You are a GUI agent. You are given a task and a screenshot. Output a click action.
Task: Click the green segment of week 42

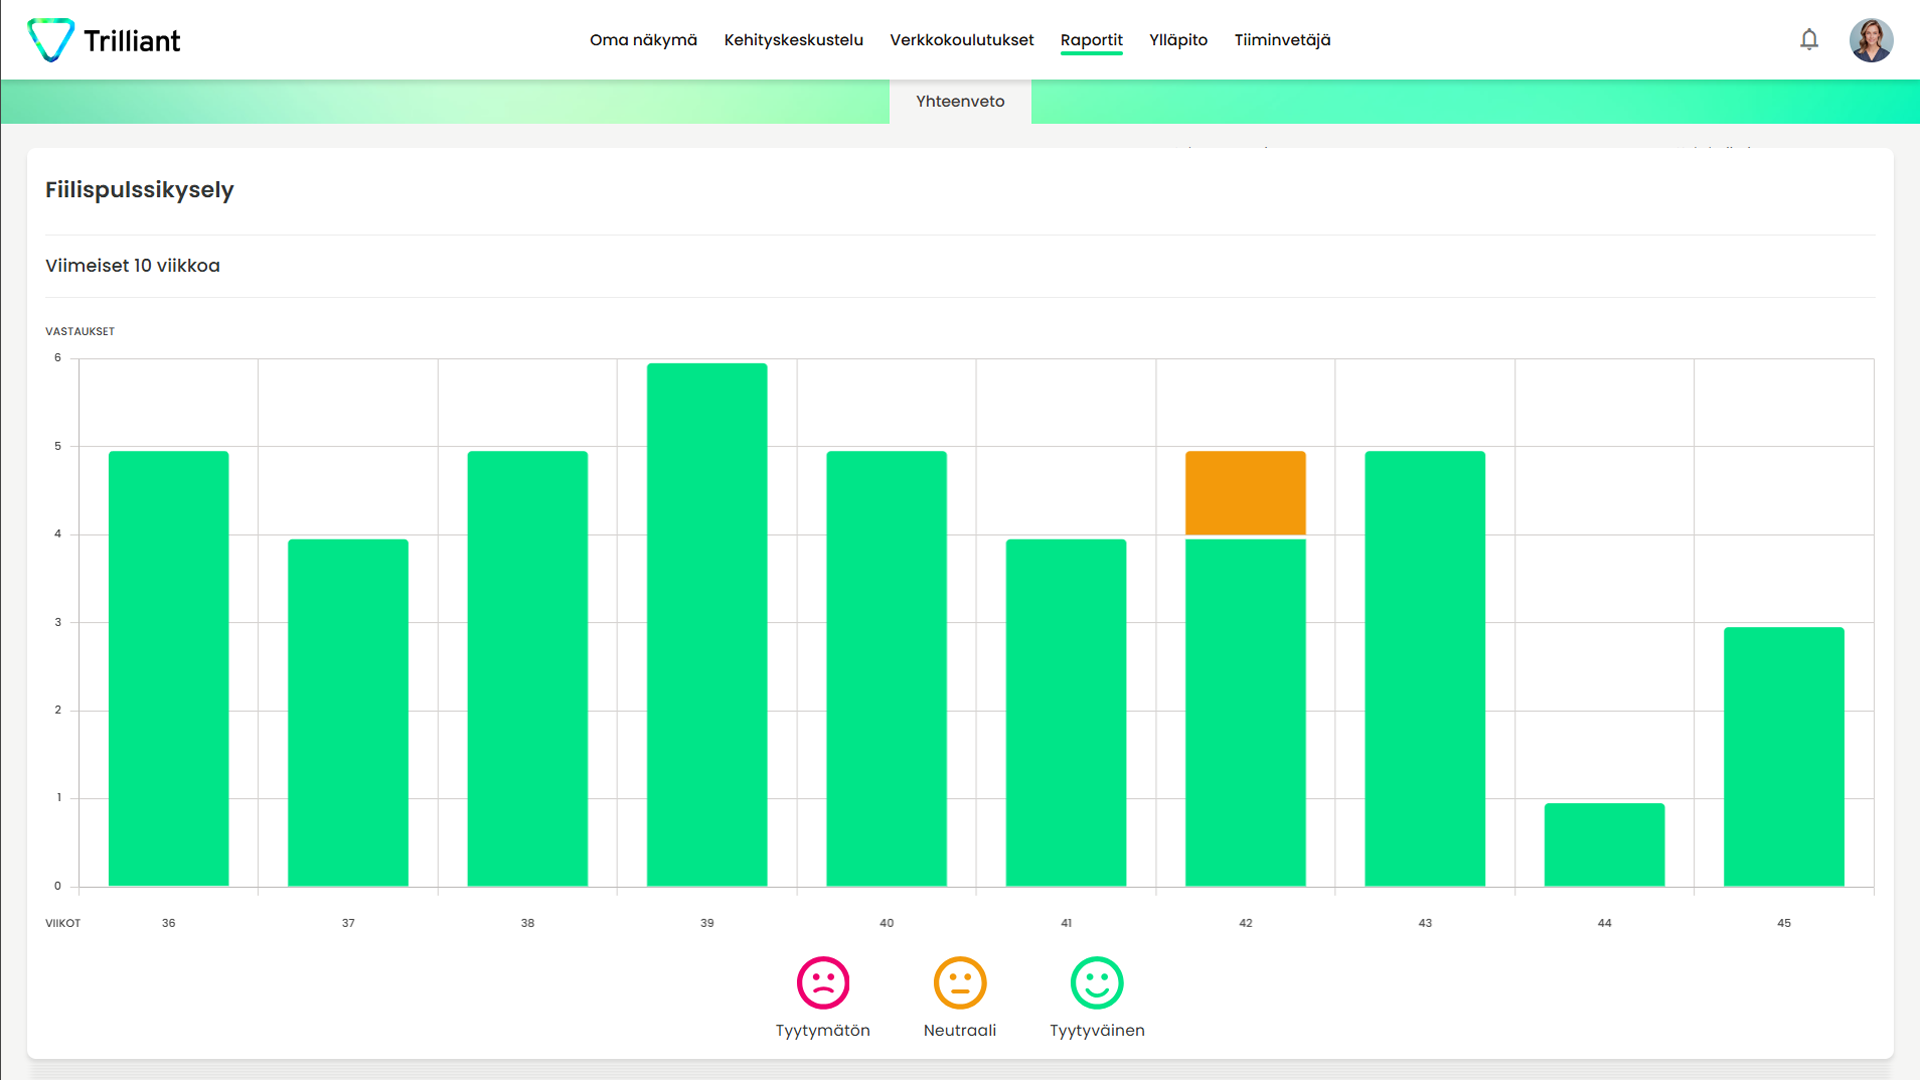pyautogui.click(x=1245, y=712)
